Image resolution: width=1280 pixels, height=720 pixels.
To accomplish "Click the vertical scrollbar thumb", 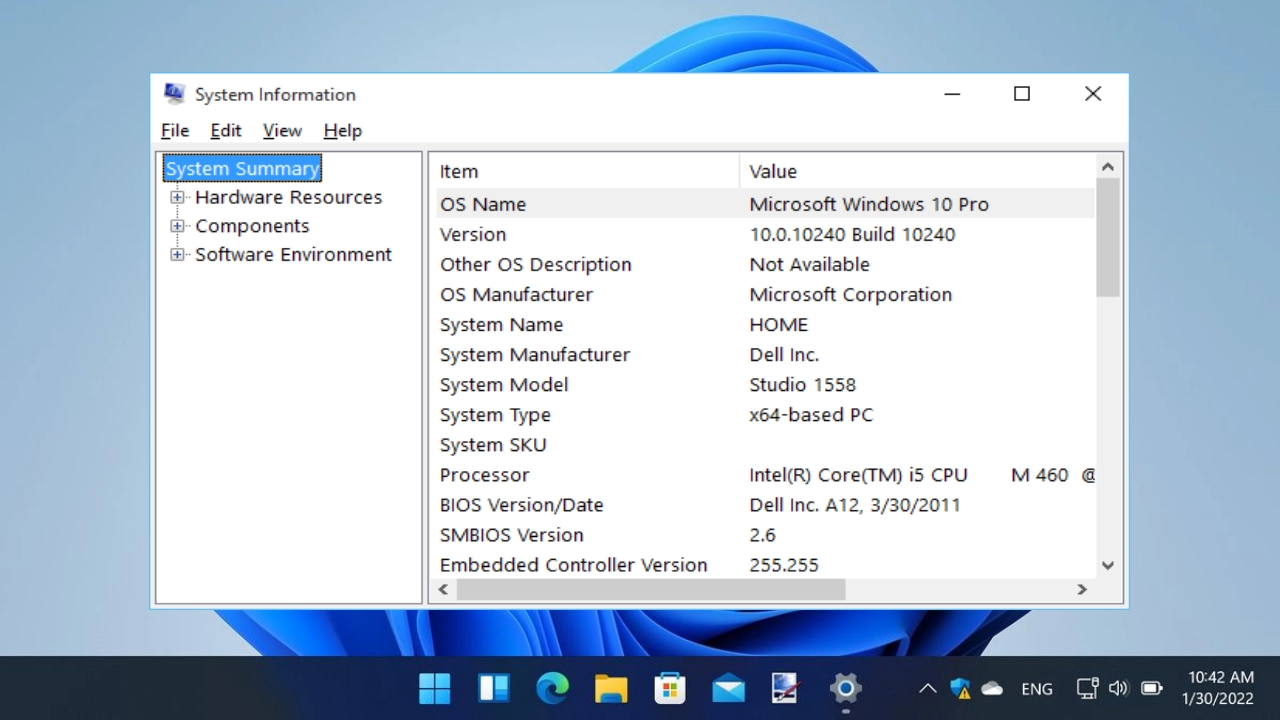I will (1108, 237).
